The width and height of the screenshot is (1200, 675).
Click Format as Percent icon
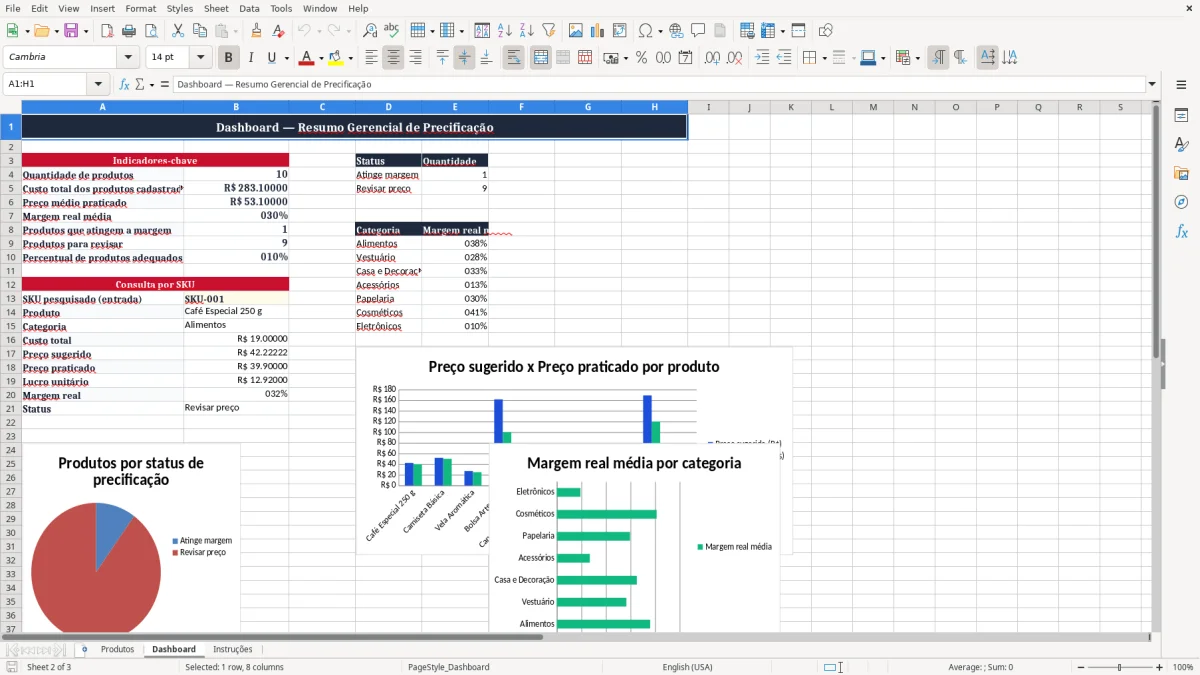(x=641, y=58)
